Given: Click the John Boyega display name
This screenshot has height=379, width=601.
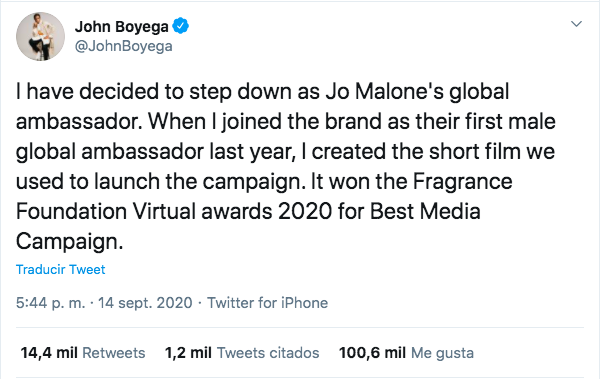Looking at the screenshot, I should [x=122, y=26].
